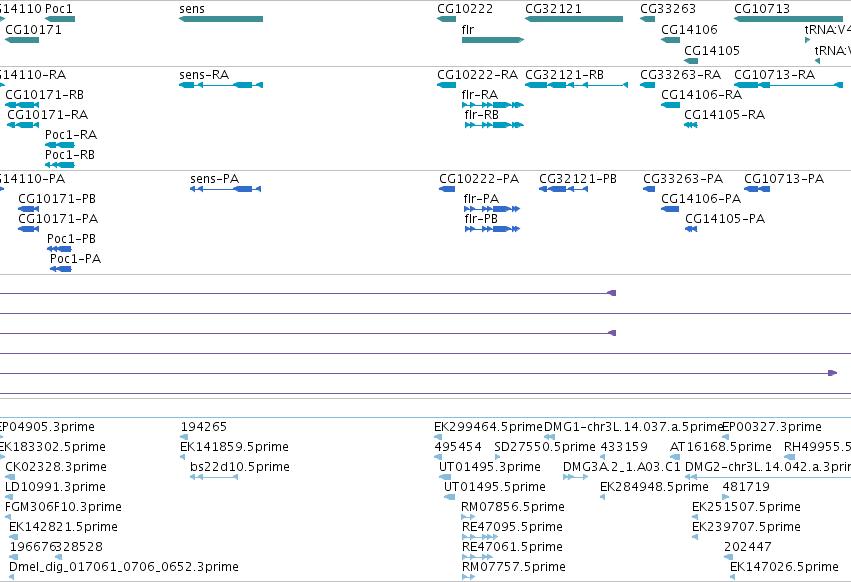Select the Poc1-PA protein label
The image size is (851, 582).
(x=75, y=258)
